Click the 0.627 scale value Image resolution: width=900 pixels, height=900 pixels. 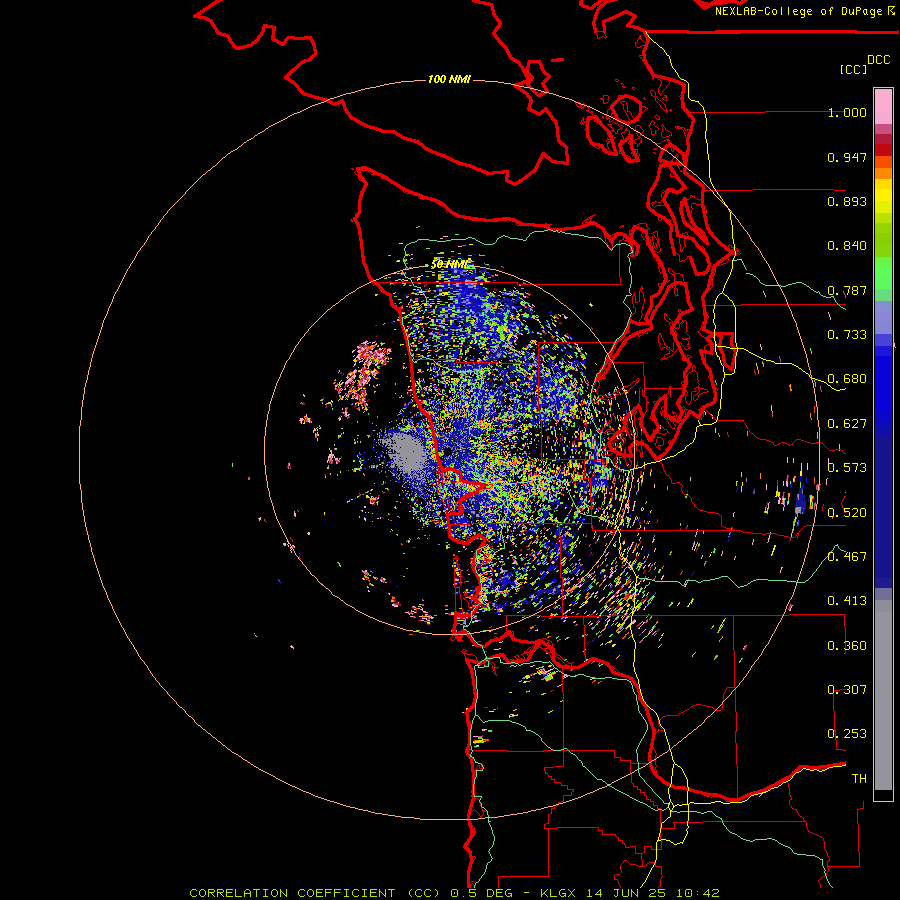[x=847, y=424]
